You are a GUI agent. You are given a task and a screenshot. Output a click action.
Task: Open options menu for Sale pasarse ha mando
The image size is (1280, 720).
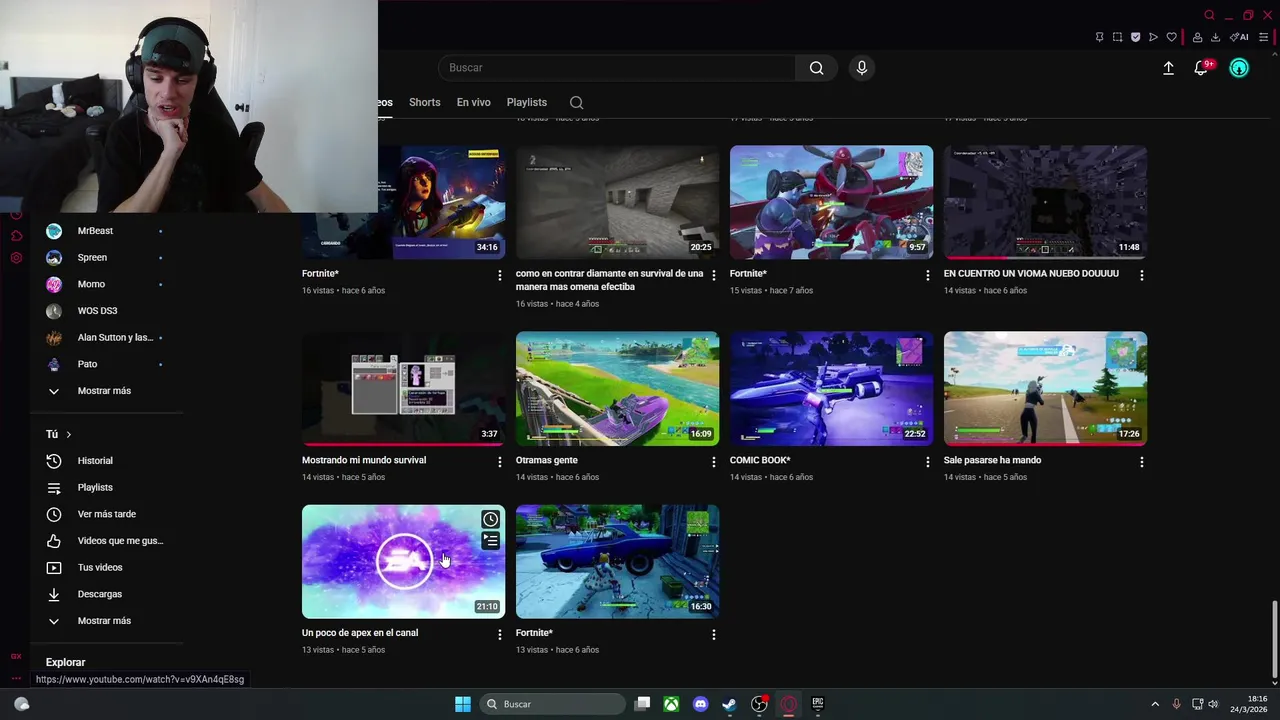click(1141, 462)
